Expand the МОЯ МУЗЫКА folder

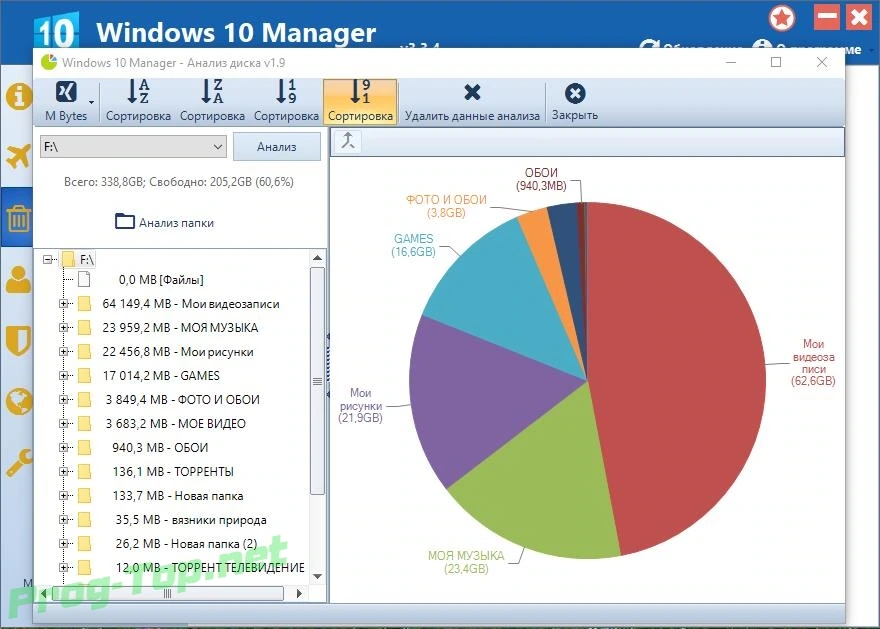[x=63, y=328]
